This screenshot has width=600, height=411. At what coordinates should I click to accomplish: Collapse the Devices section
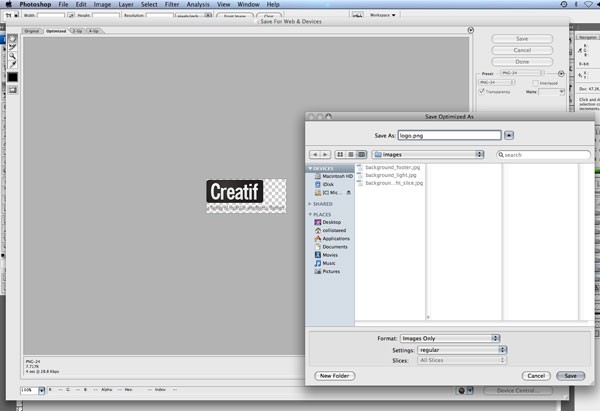click(x=310, y=168)
